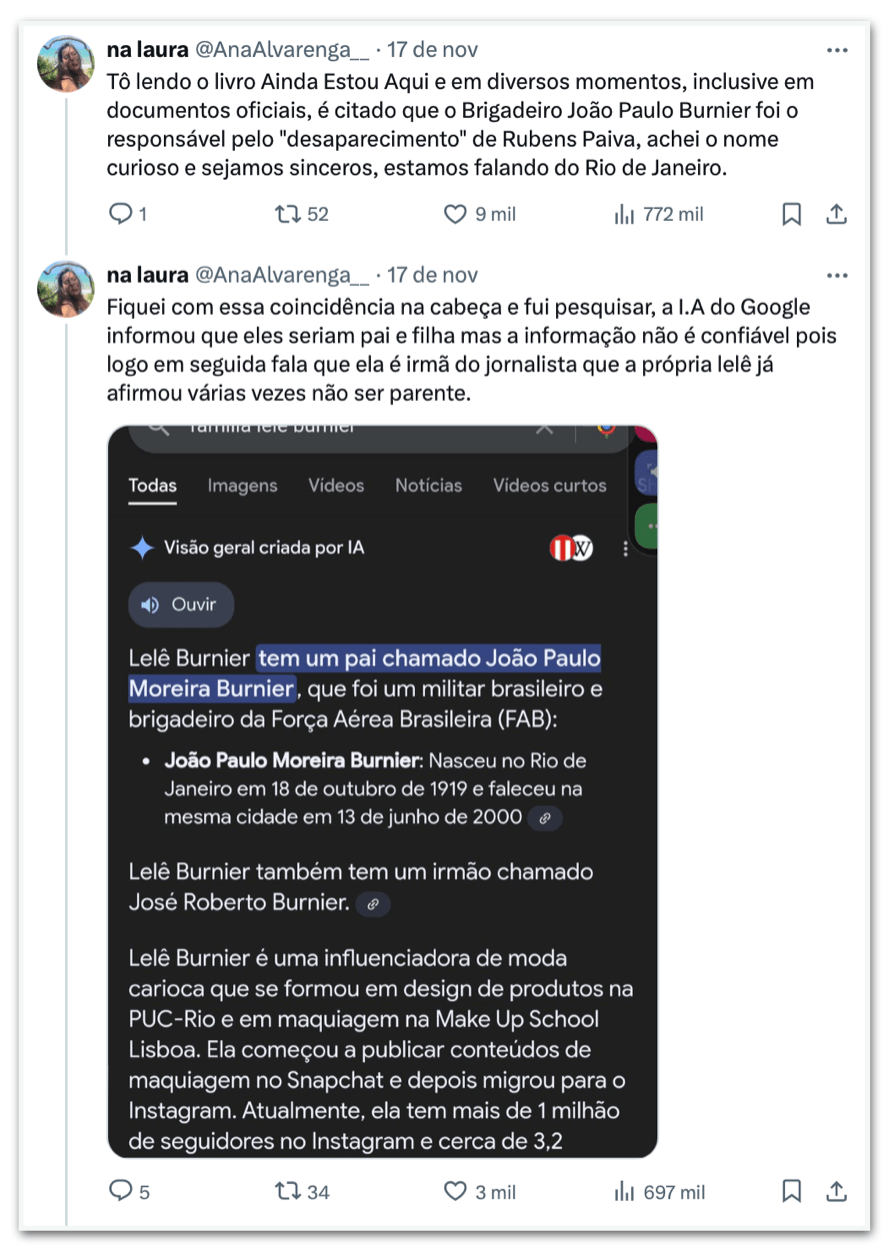The height and width of the screenshot is (1252, 886).
Task: Bookmark the first tweet
Action: [791, 214]
